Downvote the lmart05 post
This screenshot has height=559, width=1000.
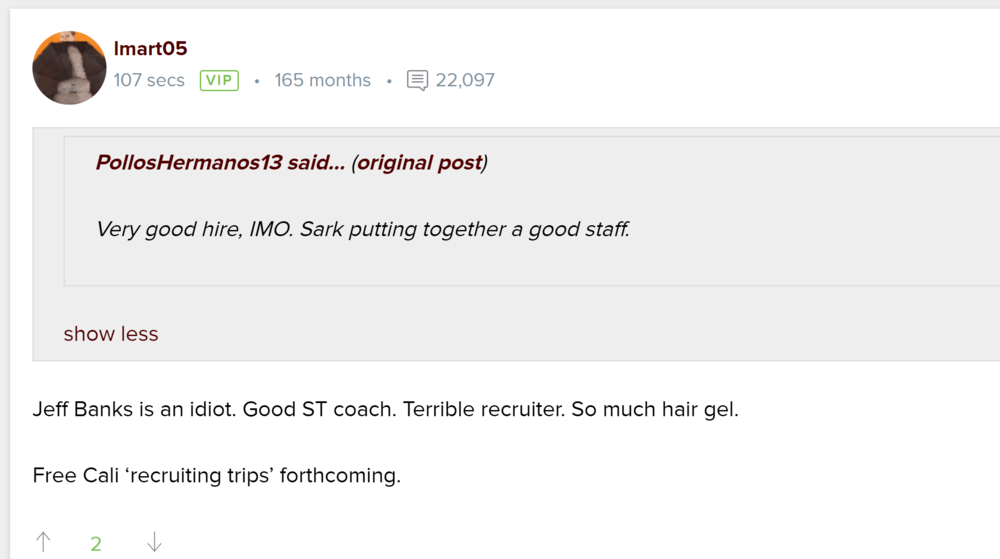pos(154,543)
